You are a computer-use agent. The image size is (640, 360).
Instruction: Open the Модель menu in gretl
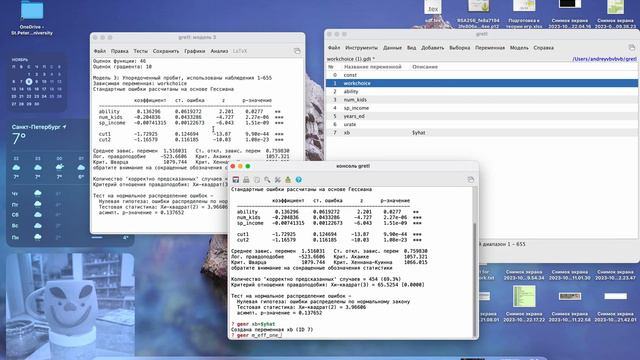[x=519, y=48]
